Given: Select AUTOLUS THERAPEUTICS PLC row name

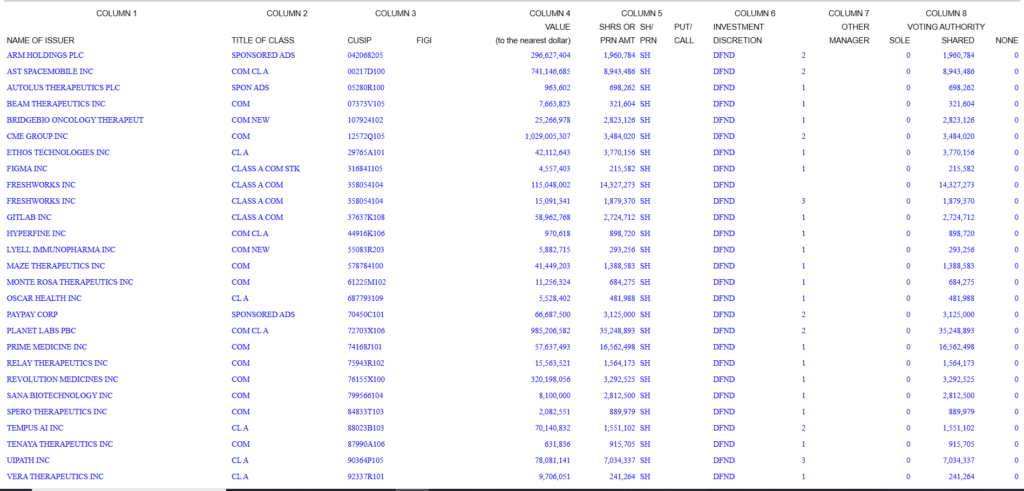Looking at the screenshot, I should click(63, 87).
